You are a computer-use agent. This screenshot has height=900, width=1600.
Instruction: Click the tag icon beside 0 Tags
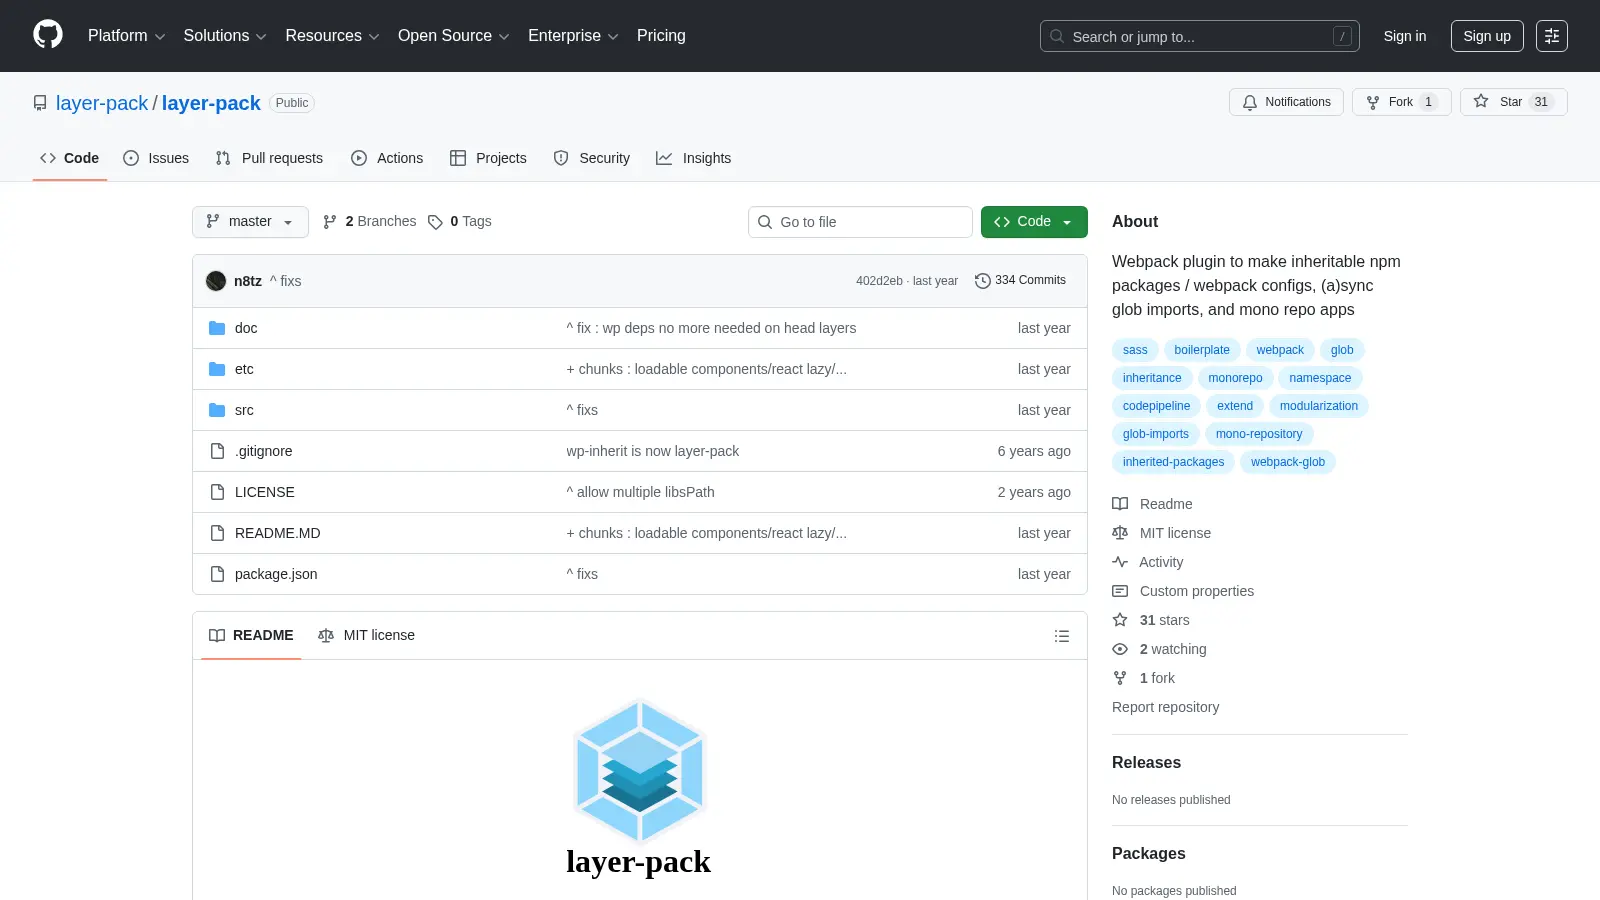tap(435, 222)
